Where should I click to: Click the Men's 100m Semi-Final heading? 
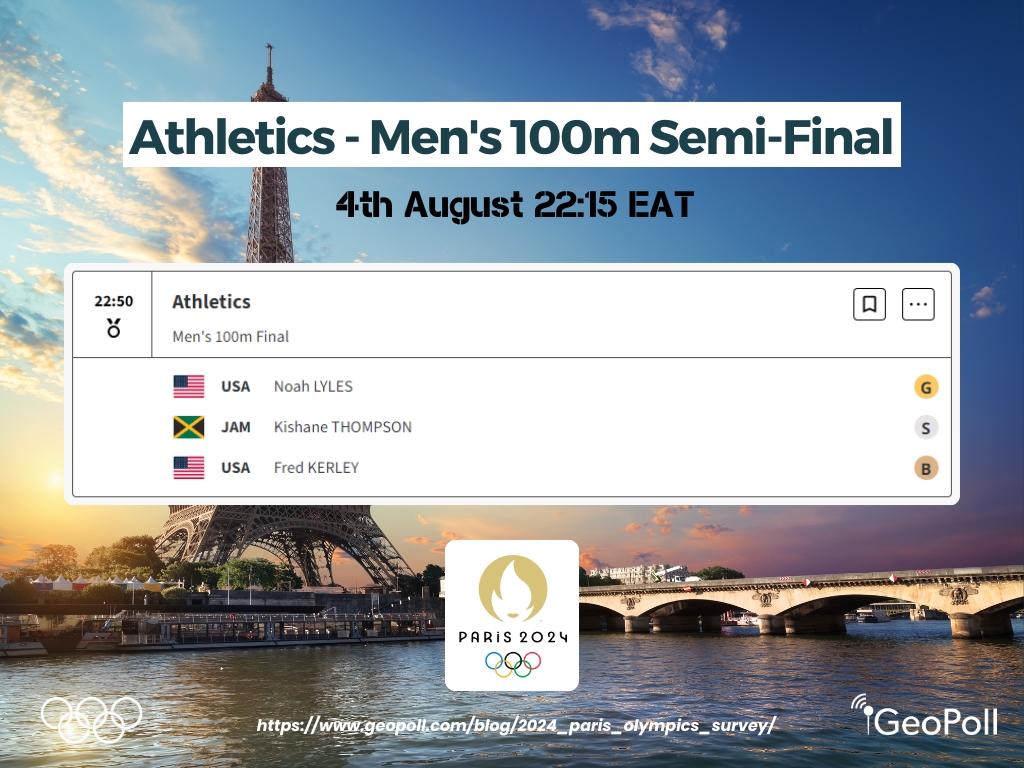click(511, 135)
